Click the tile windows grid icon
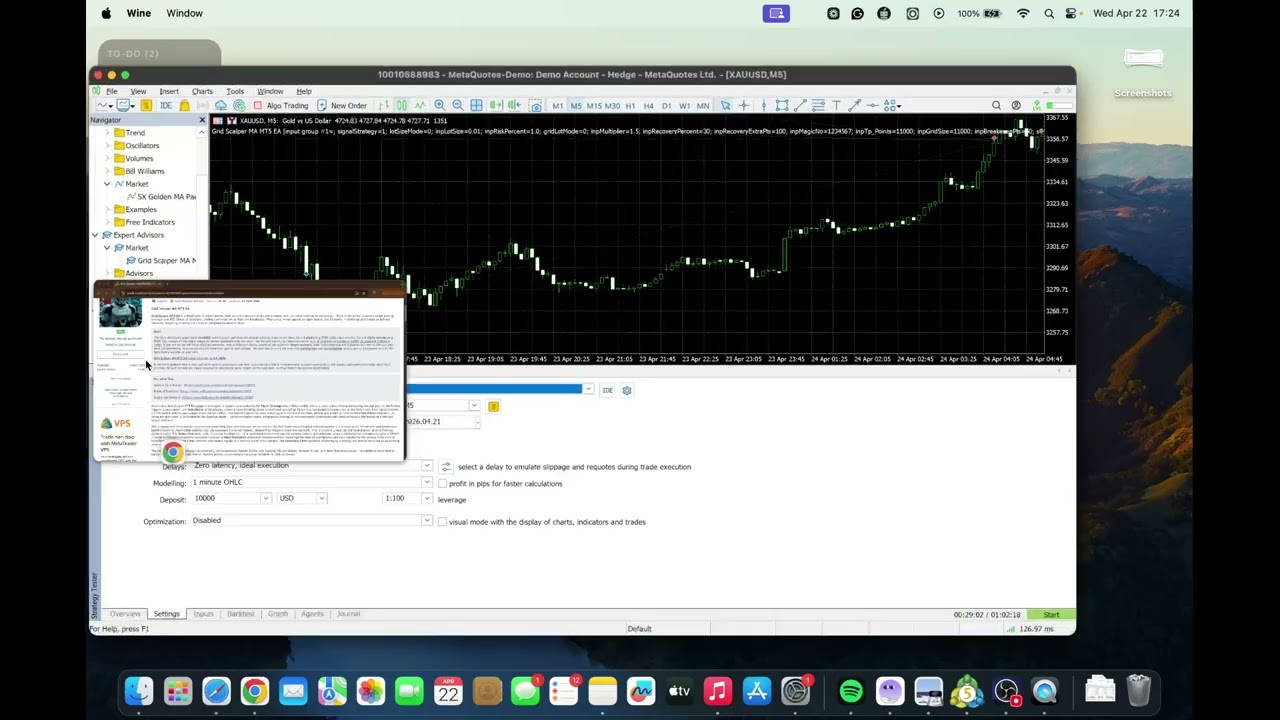Screen dimensions: 1280x720 (477, 105)
